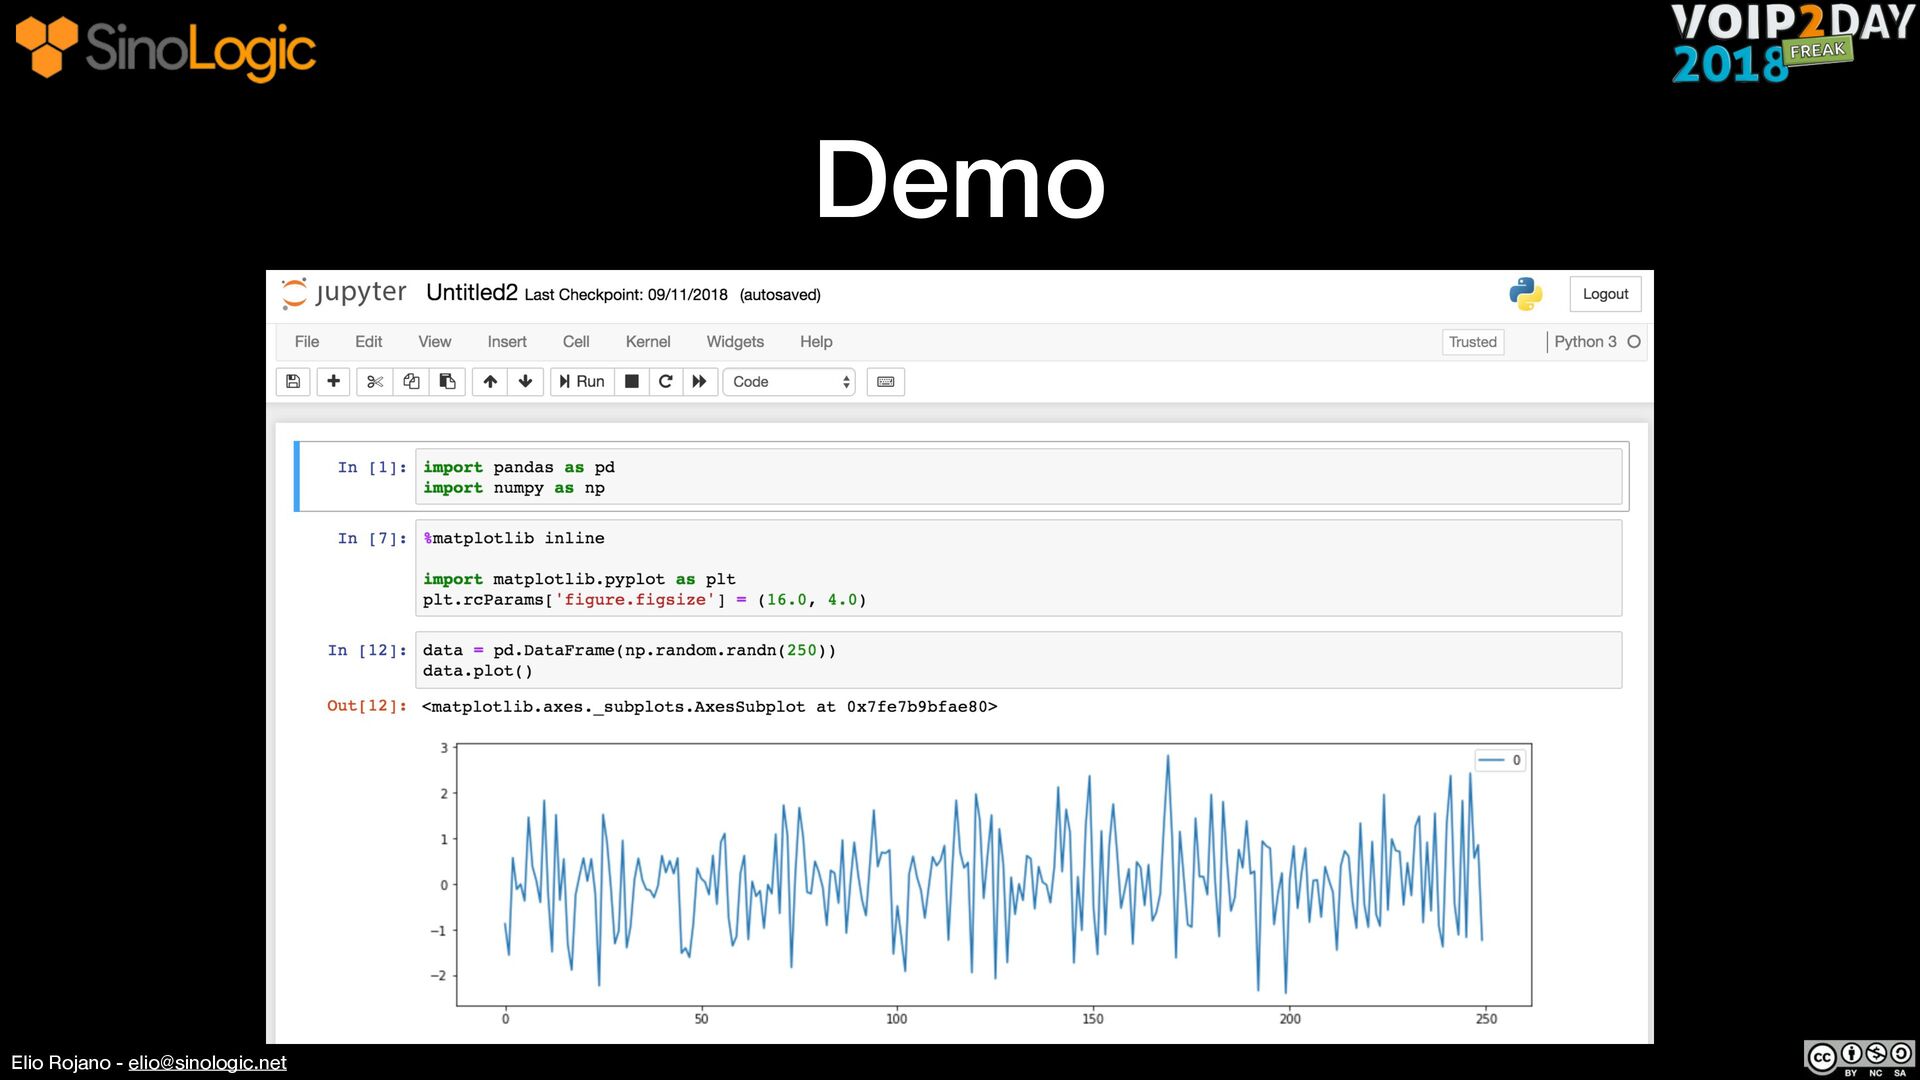Open the Widgets menu

[734, 341]
